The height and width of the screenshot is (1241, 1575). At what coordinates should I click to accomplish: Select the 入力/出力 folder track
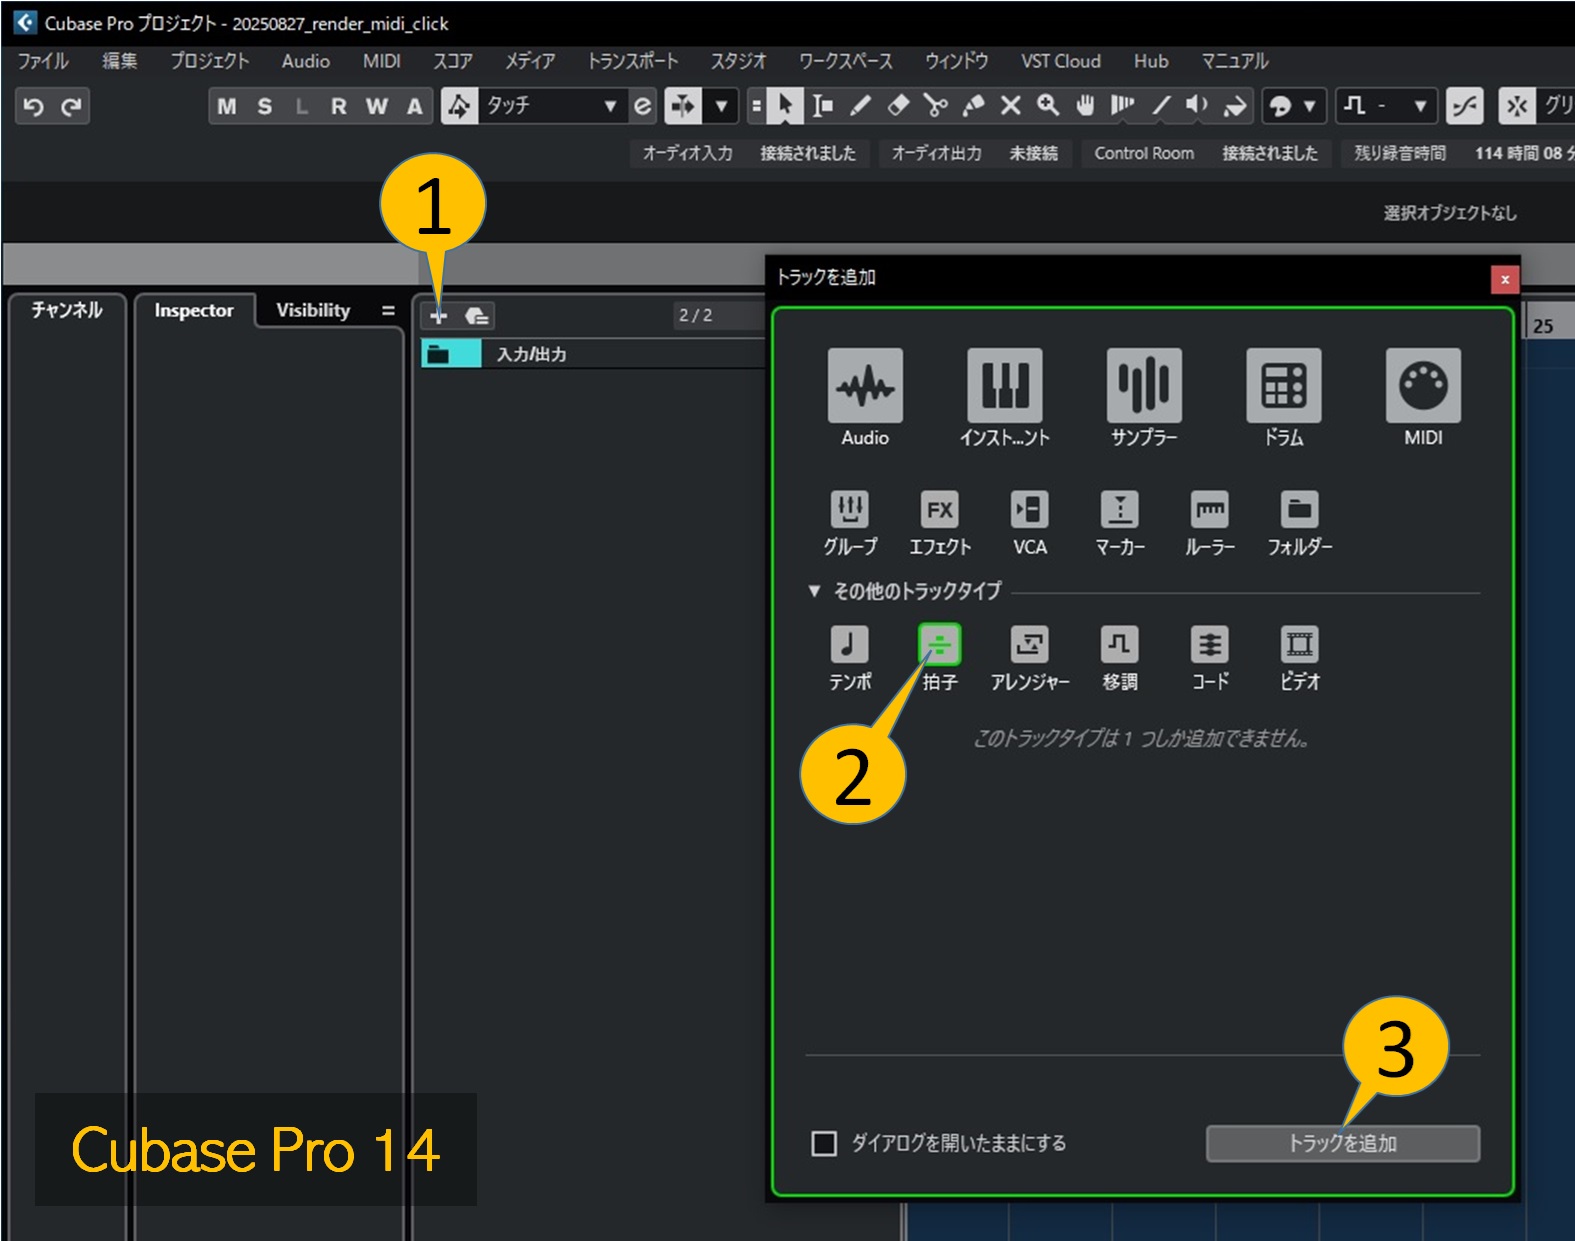point(592,354)
